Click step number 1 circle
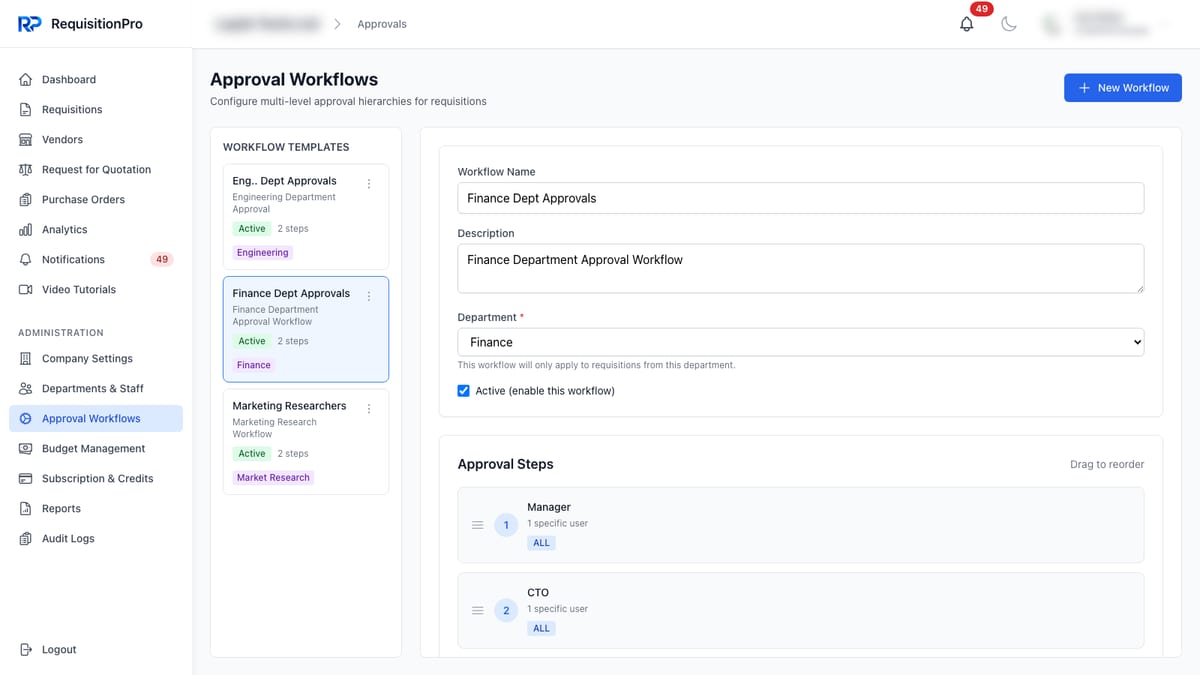The width and height of the screenshot is (1200, 675). tap(506, 525)
